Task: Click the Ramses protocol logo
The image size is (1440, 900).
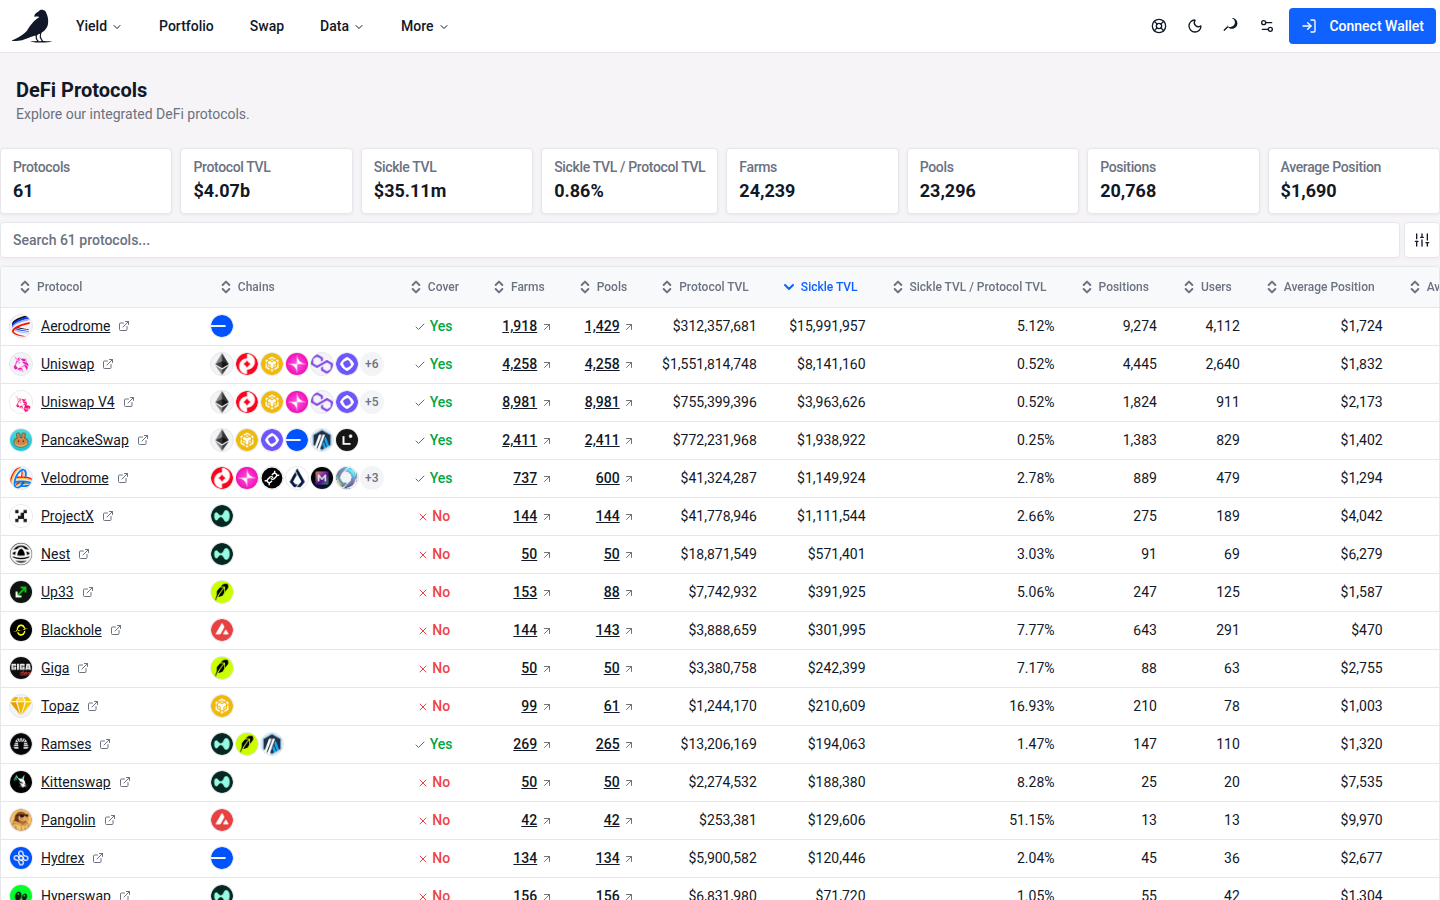Action: point(21,744)
